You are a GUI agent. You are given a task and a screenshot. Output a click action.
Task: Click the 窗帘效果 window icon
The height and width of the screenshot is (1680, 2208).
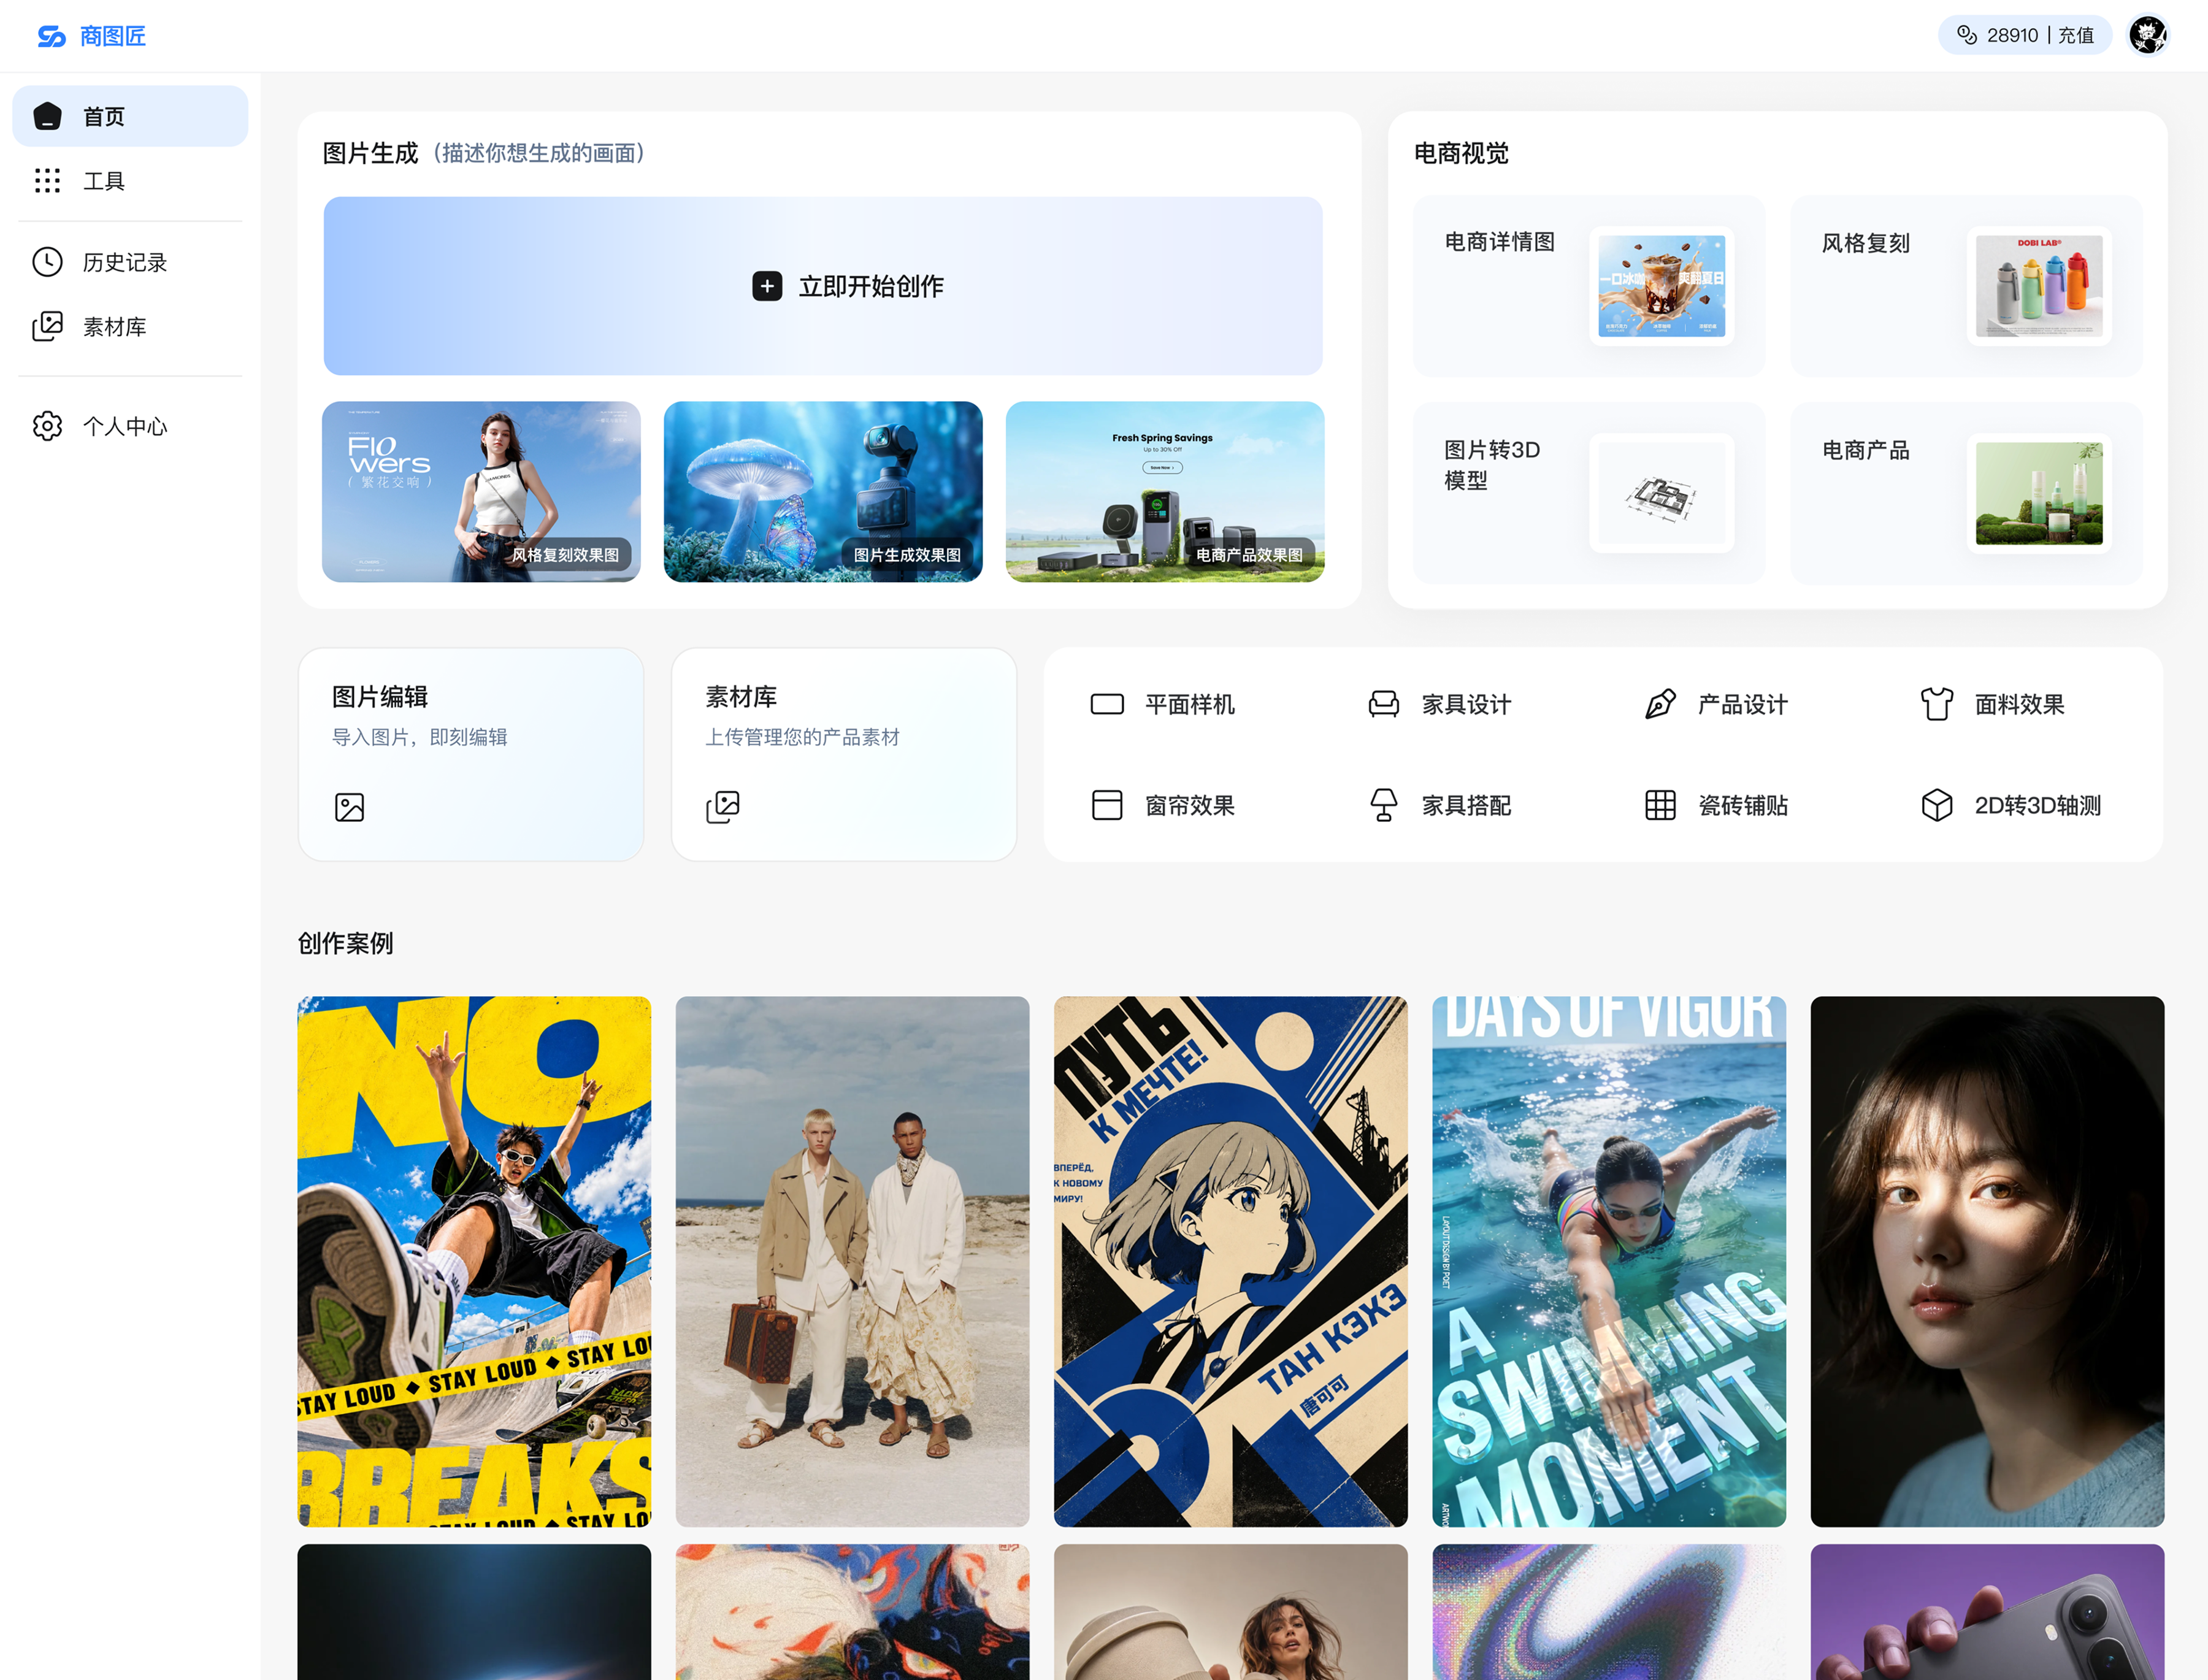pos(1107,805)
